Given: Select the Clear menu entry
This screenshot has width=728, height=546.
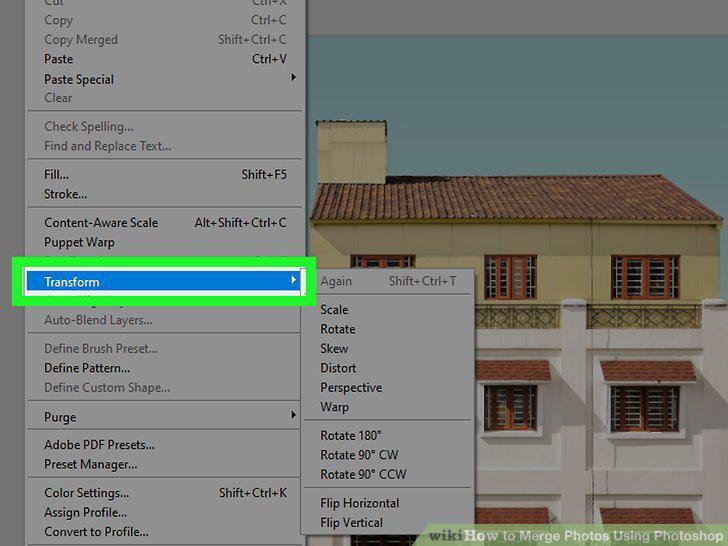Looking at the screenshot, I should [165, 98].
